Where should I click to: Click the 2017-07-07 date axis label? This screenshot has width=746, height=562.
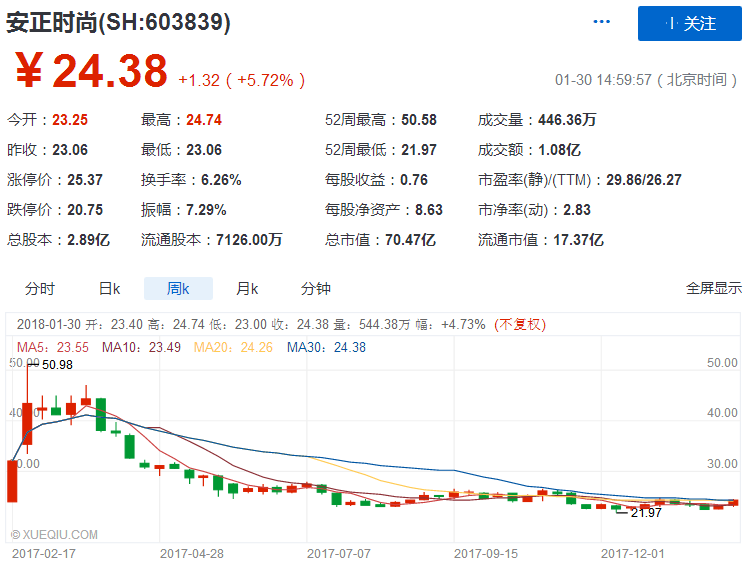point(339,554)
